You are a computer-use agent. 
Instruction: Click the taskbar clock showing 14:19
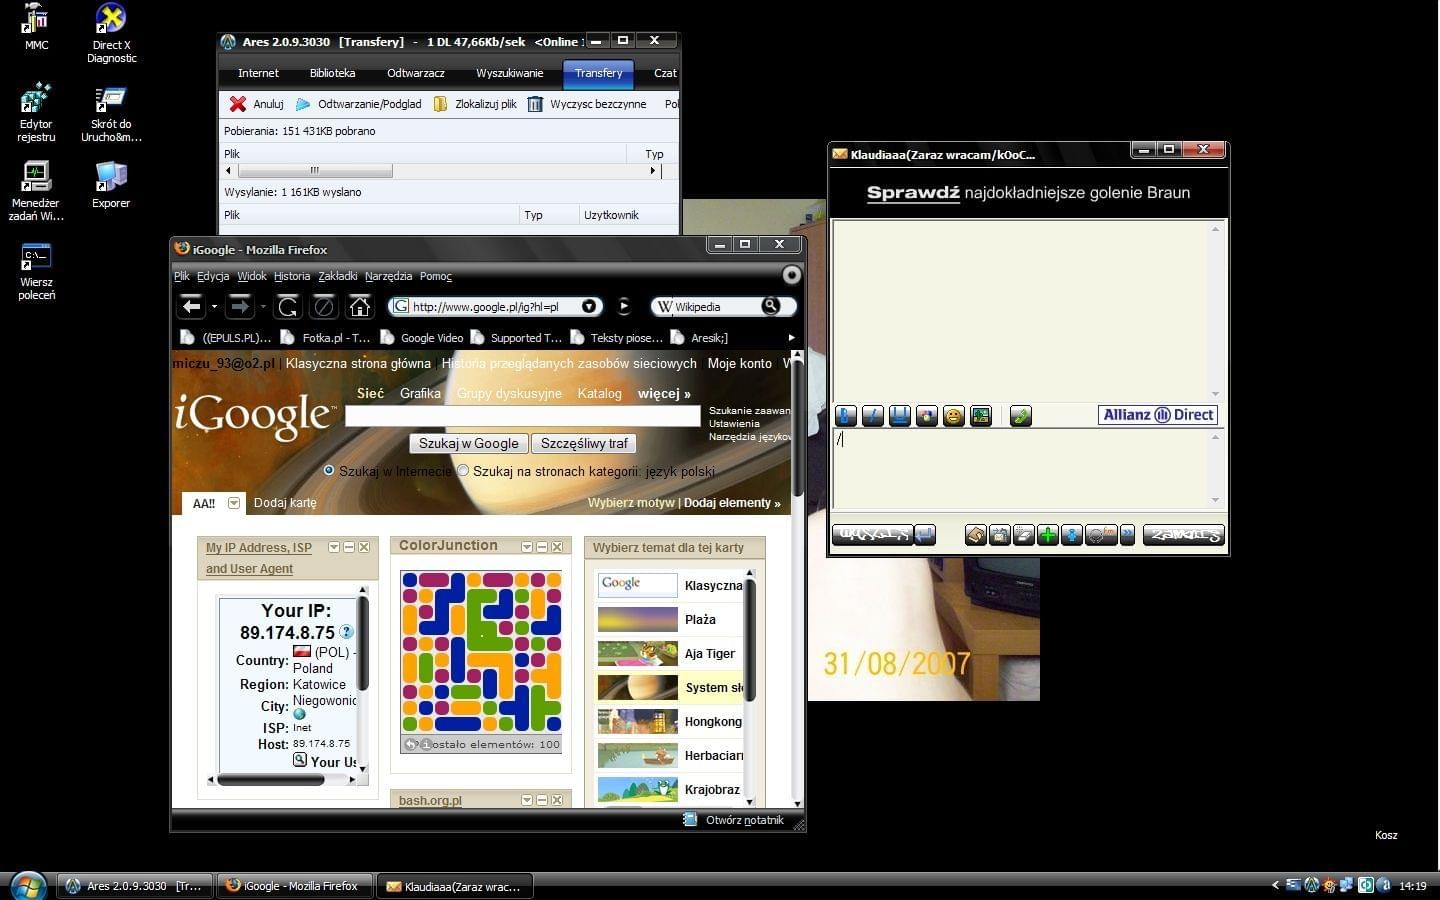(x=1412, y=886)
